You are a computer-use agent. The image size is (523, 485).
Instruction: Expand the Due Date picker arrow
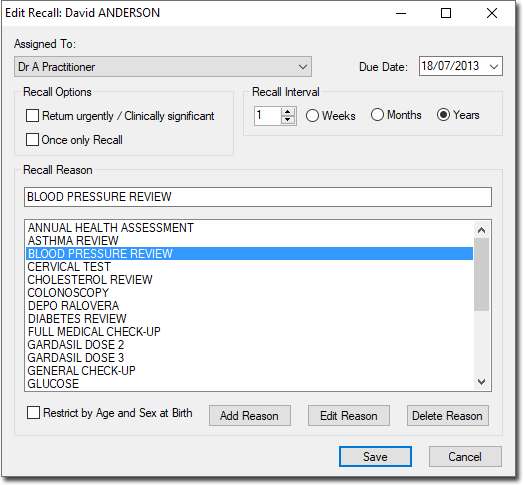(x=494, y=66)
